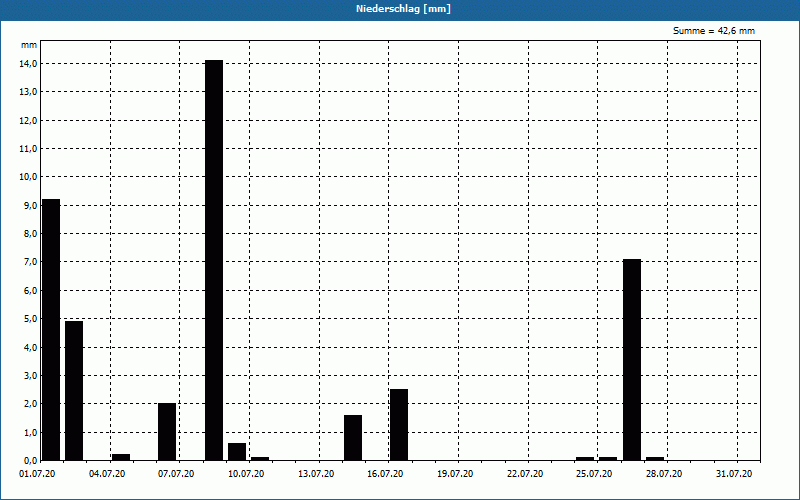The width and height of the screenshot is (800, 500).
Task: Click the 1,0 y-axis label
Action: 29,432
